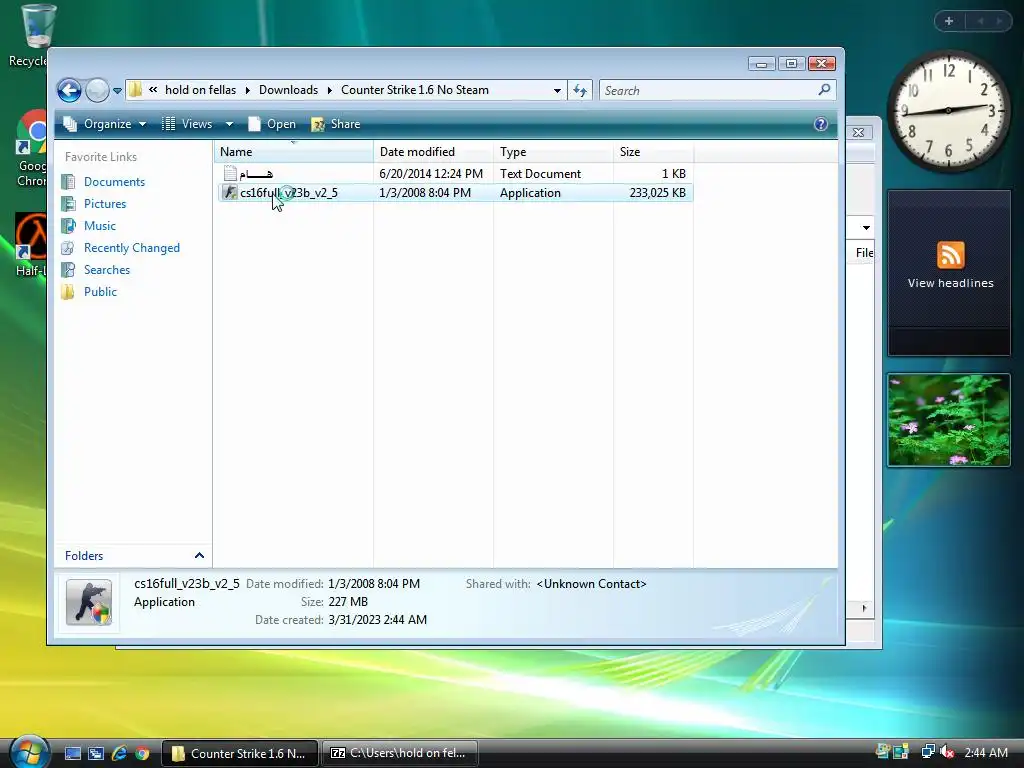Click View headlines feed gadget

949,273
